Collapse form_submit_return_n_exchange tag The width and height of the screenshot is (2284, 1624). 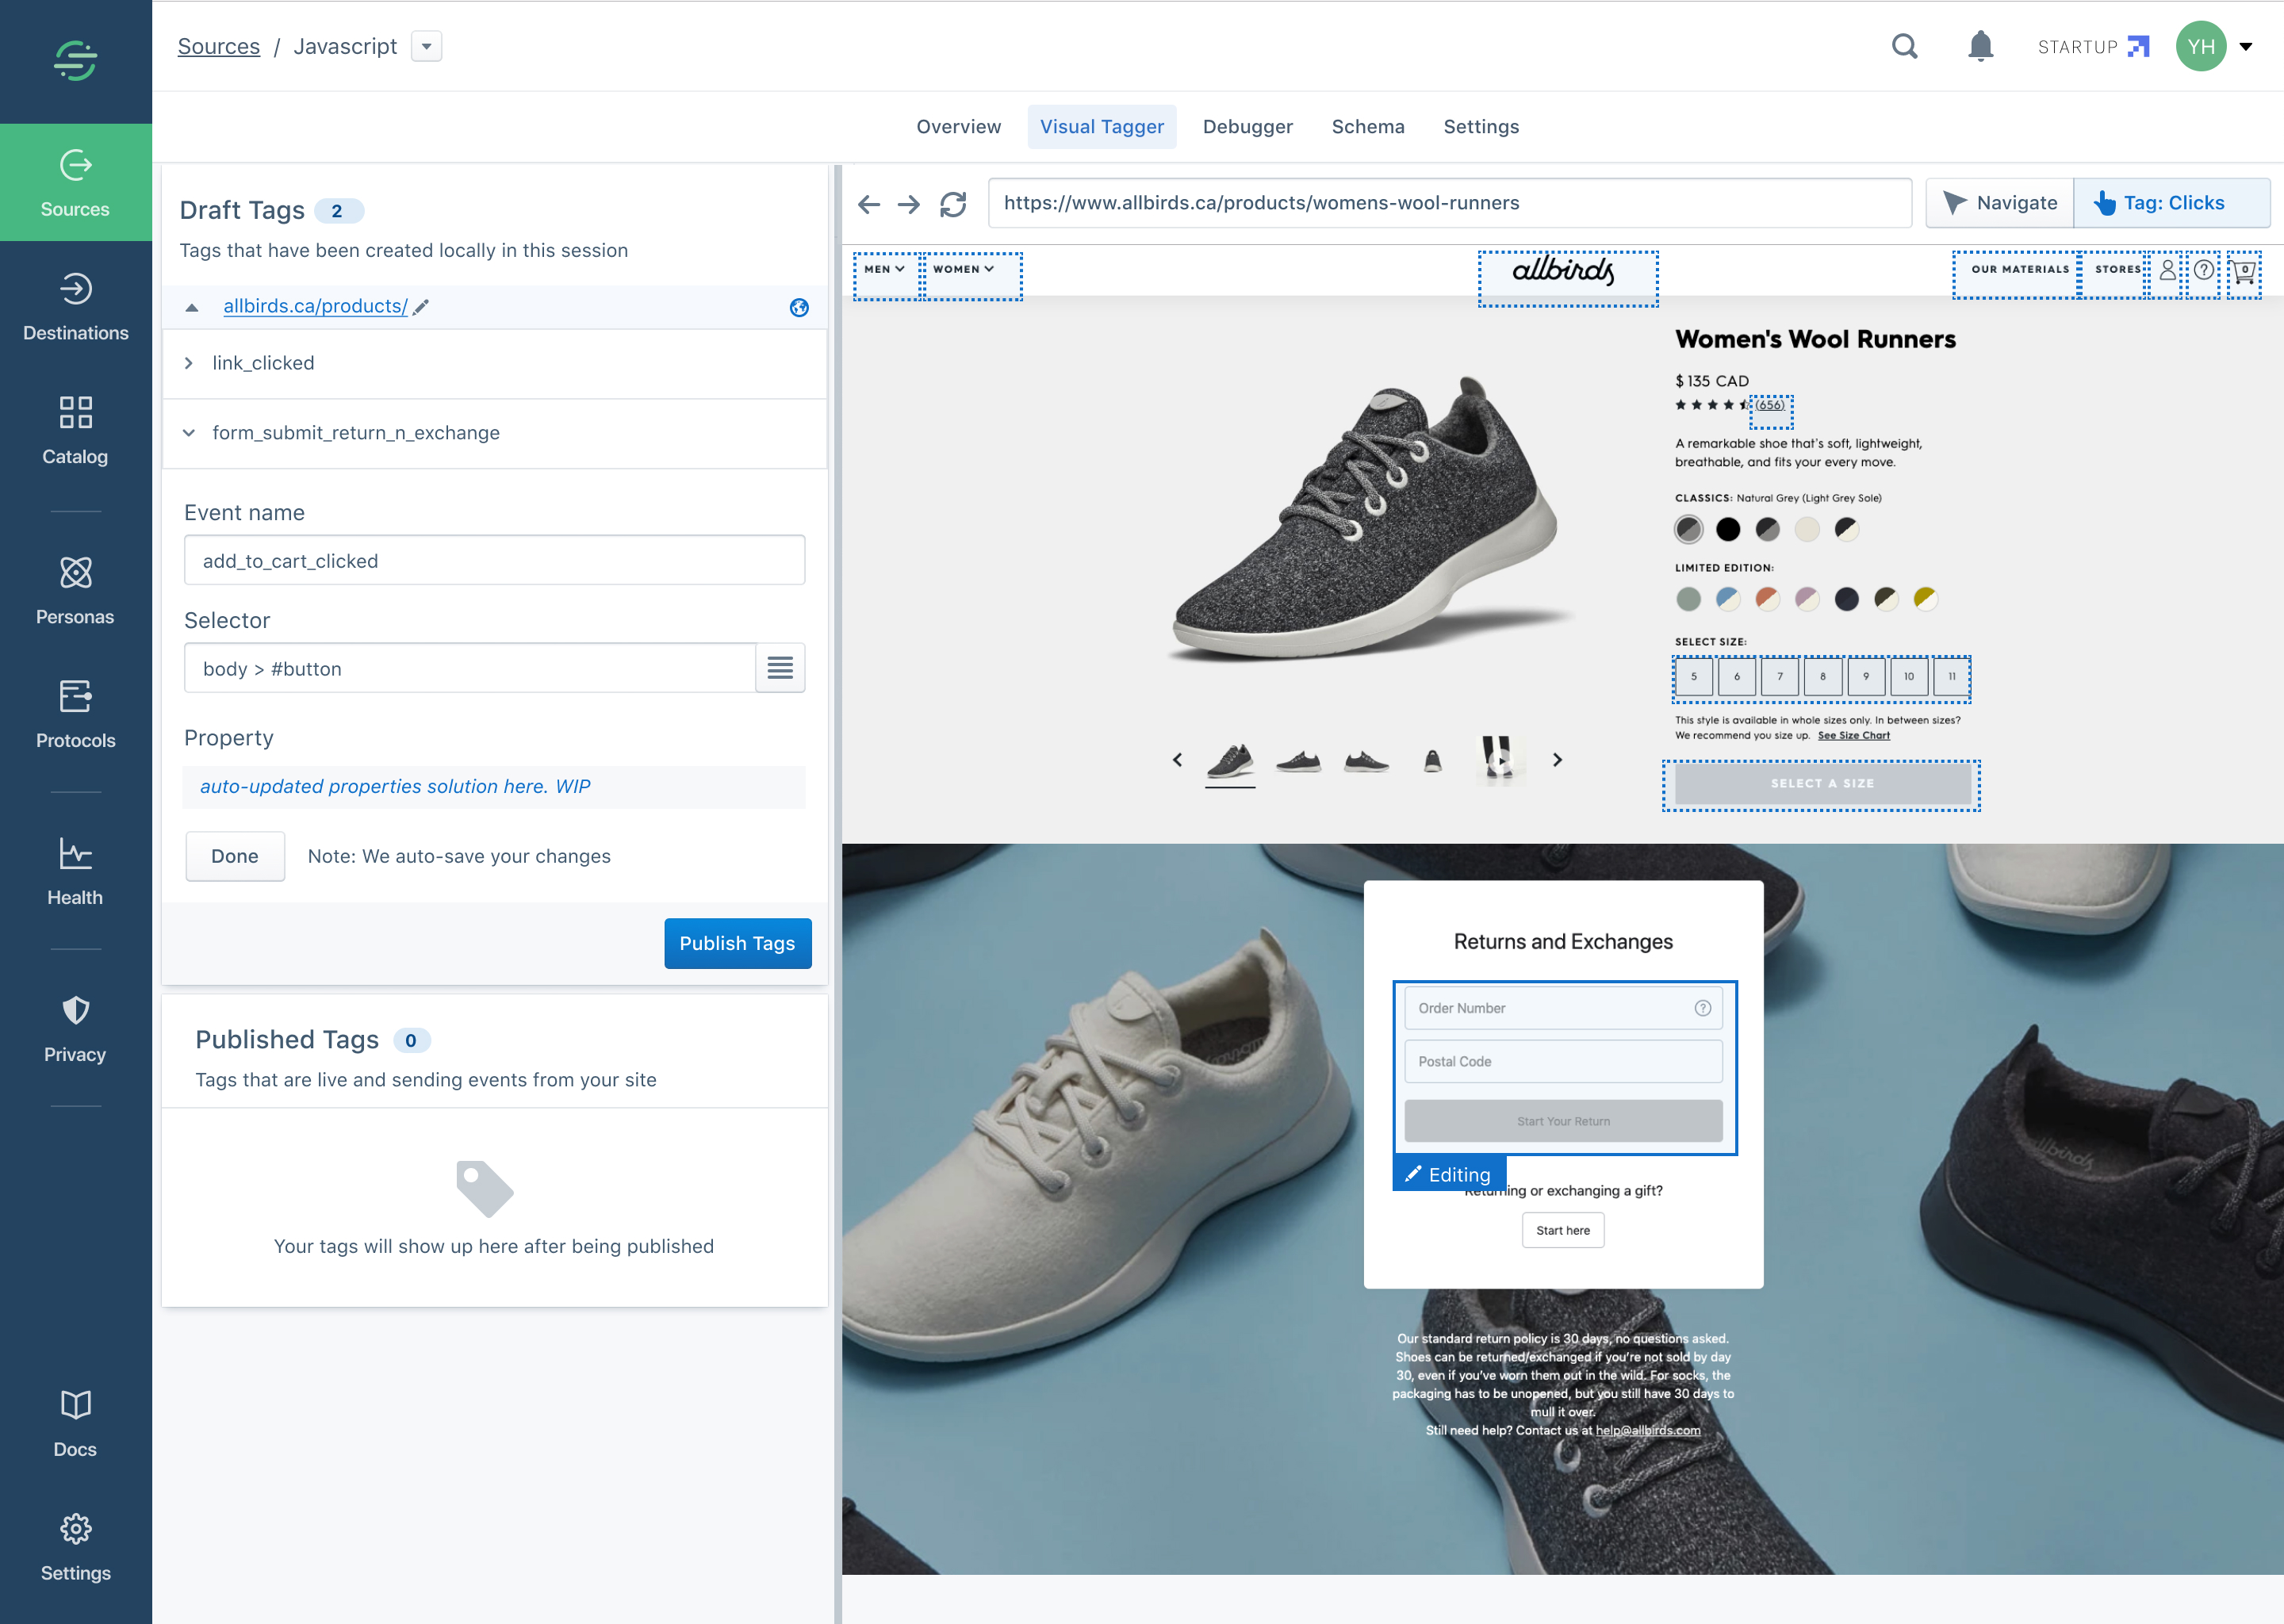pos(189,433)
